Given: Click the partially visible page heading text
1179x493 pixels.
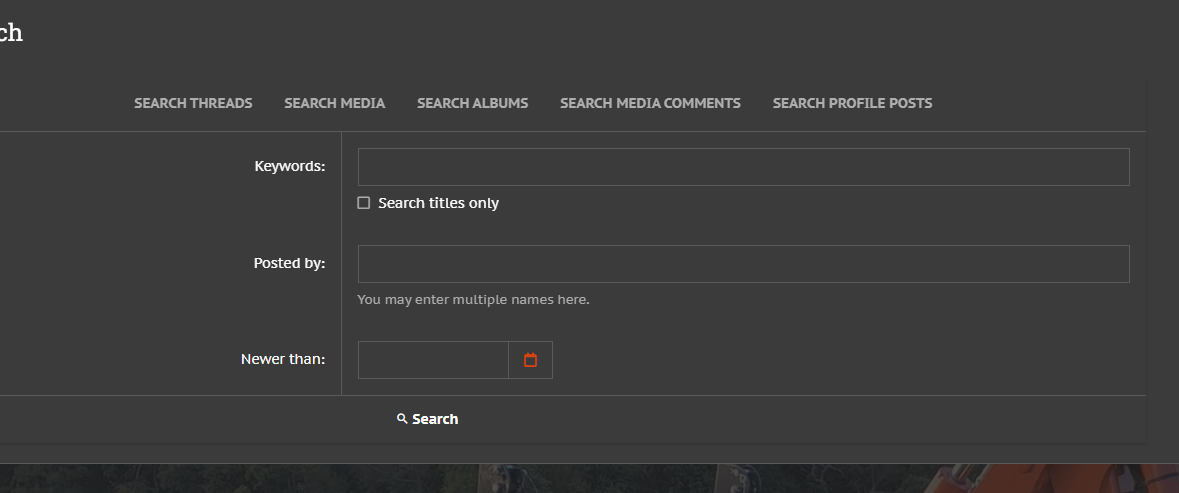Looking at the screenshot, I should point(10,33).
